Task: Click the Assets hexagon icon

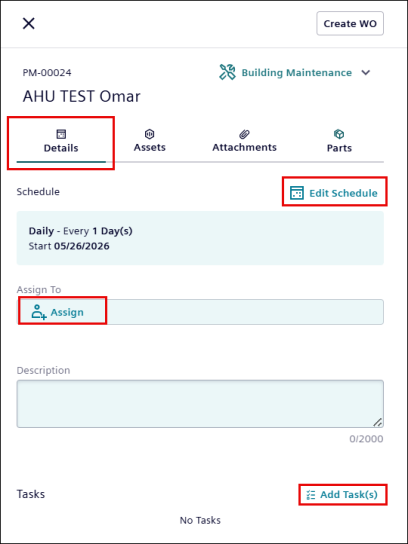Action: 150,134
